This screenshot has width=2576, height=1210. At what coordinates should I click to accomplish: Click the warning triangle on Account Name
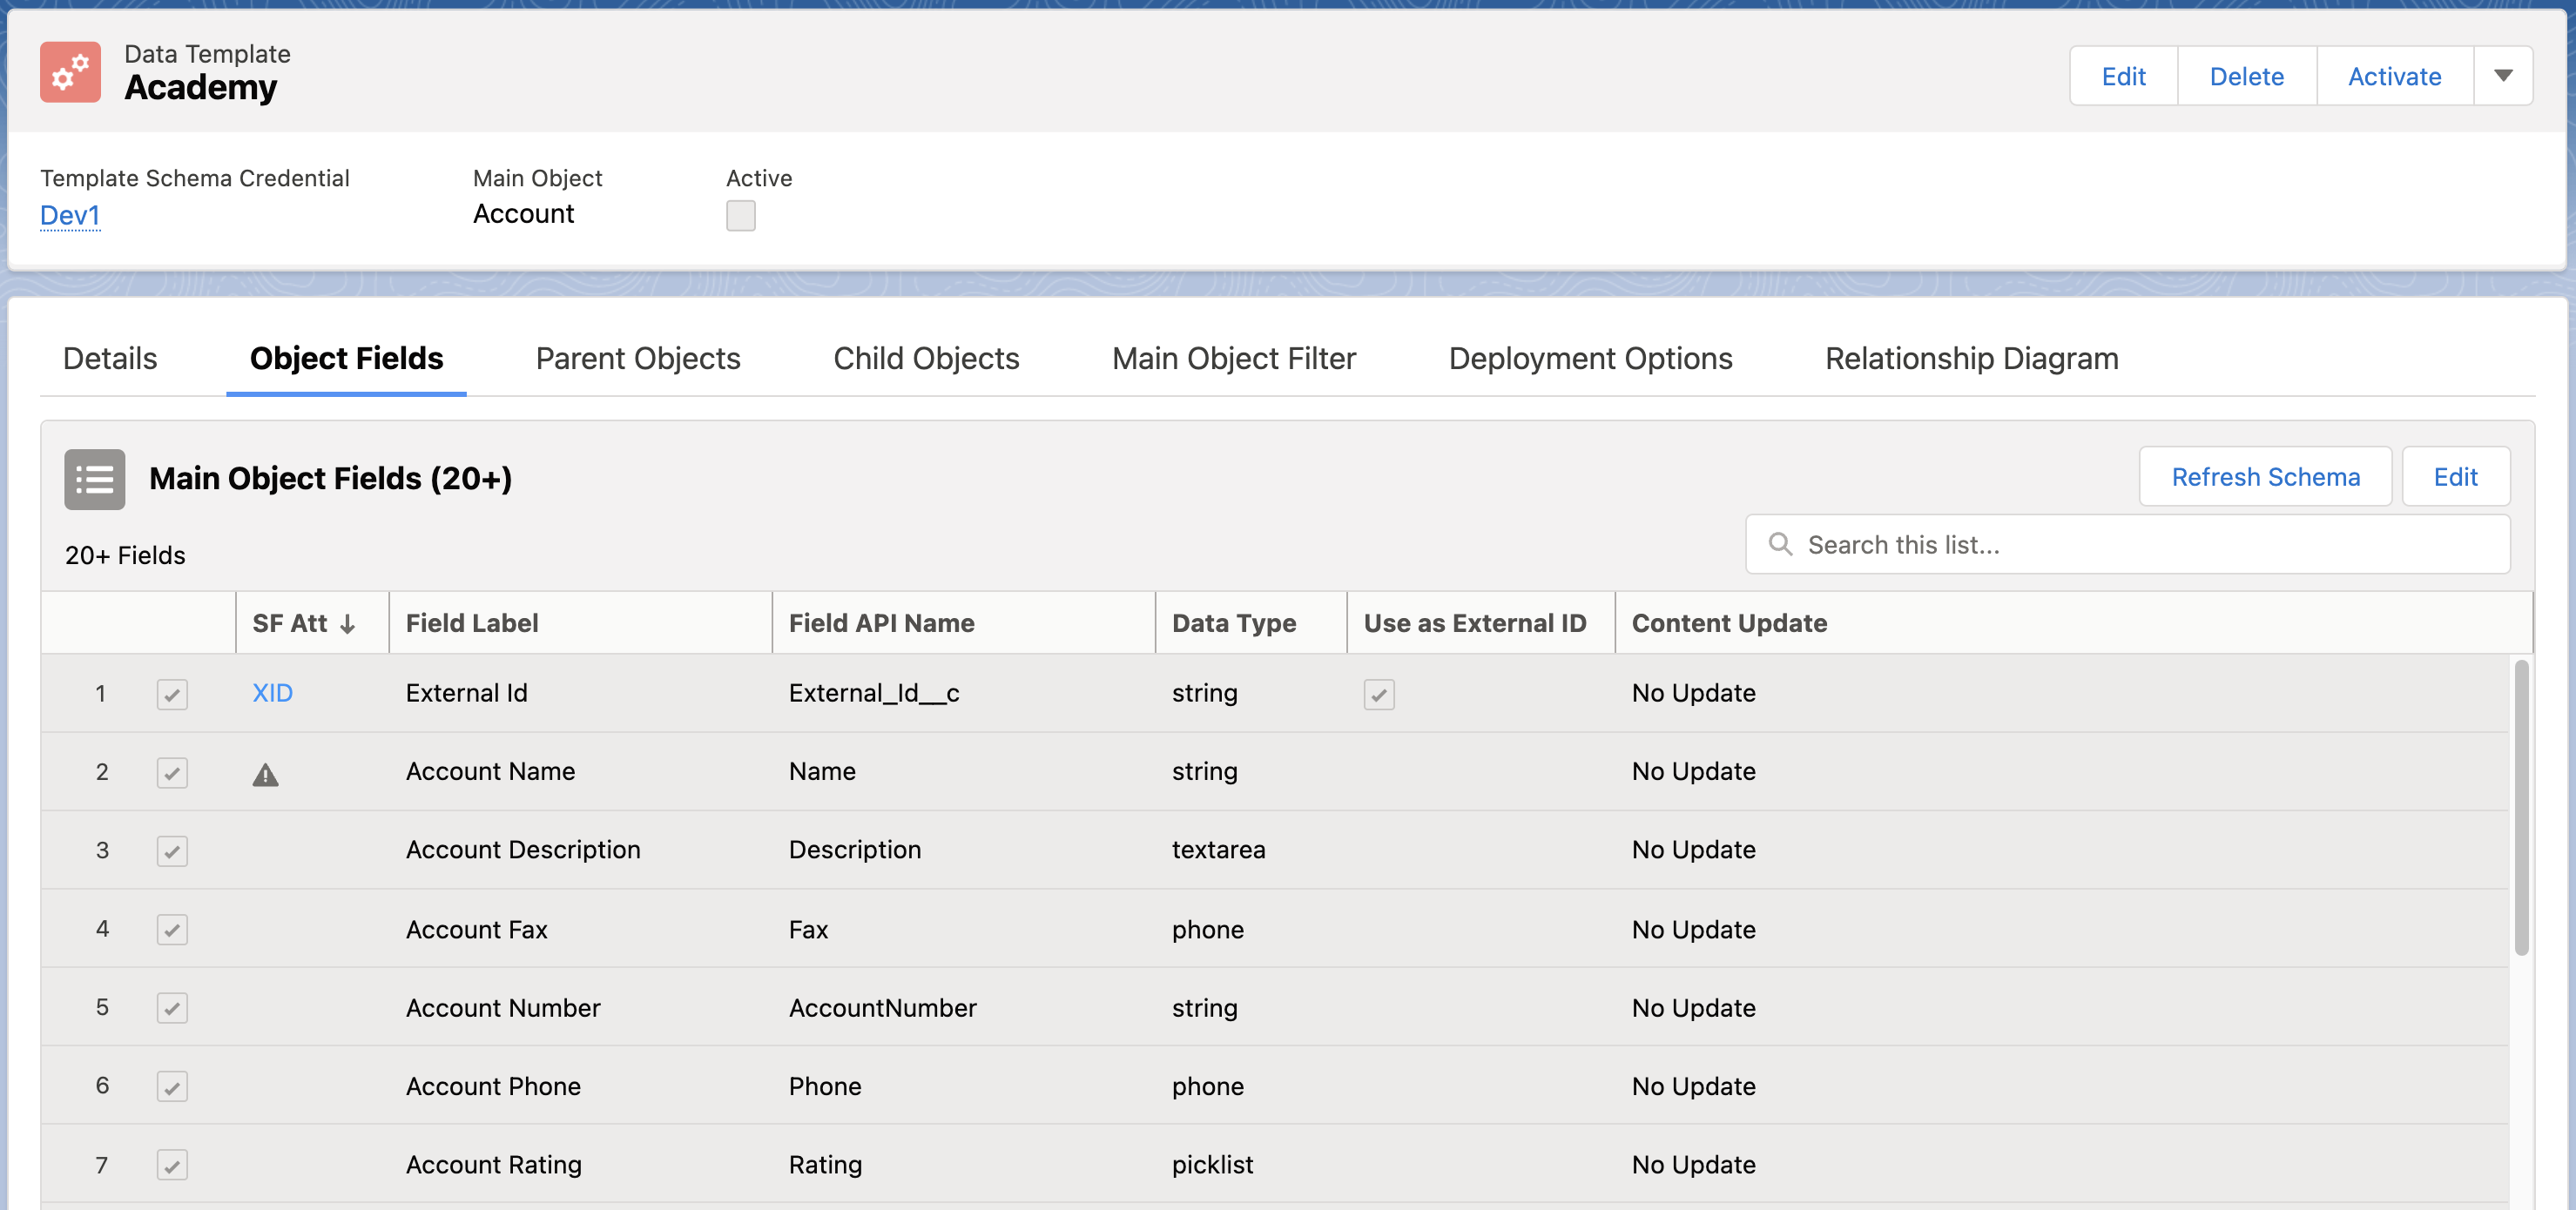265,774
